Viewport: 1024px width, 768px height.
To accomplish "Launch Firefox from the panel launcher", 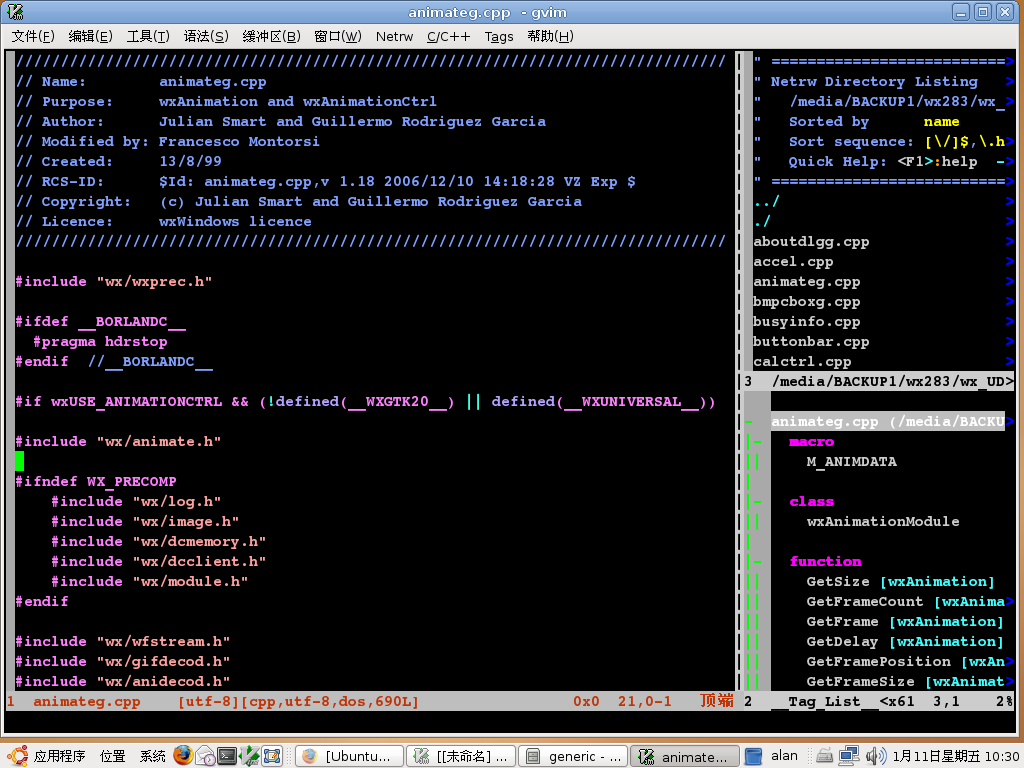I will click(x=183, y=756).
